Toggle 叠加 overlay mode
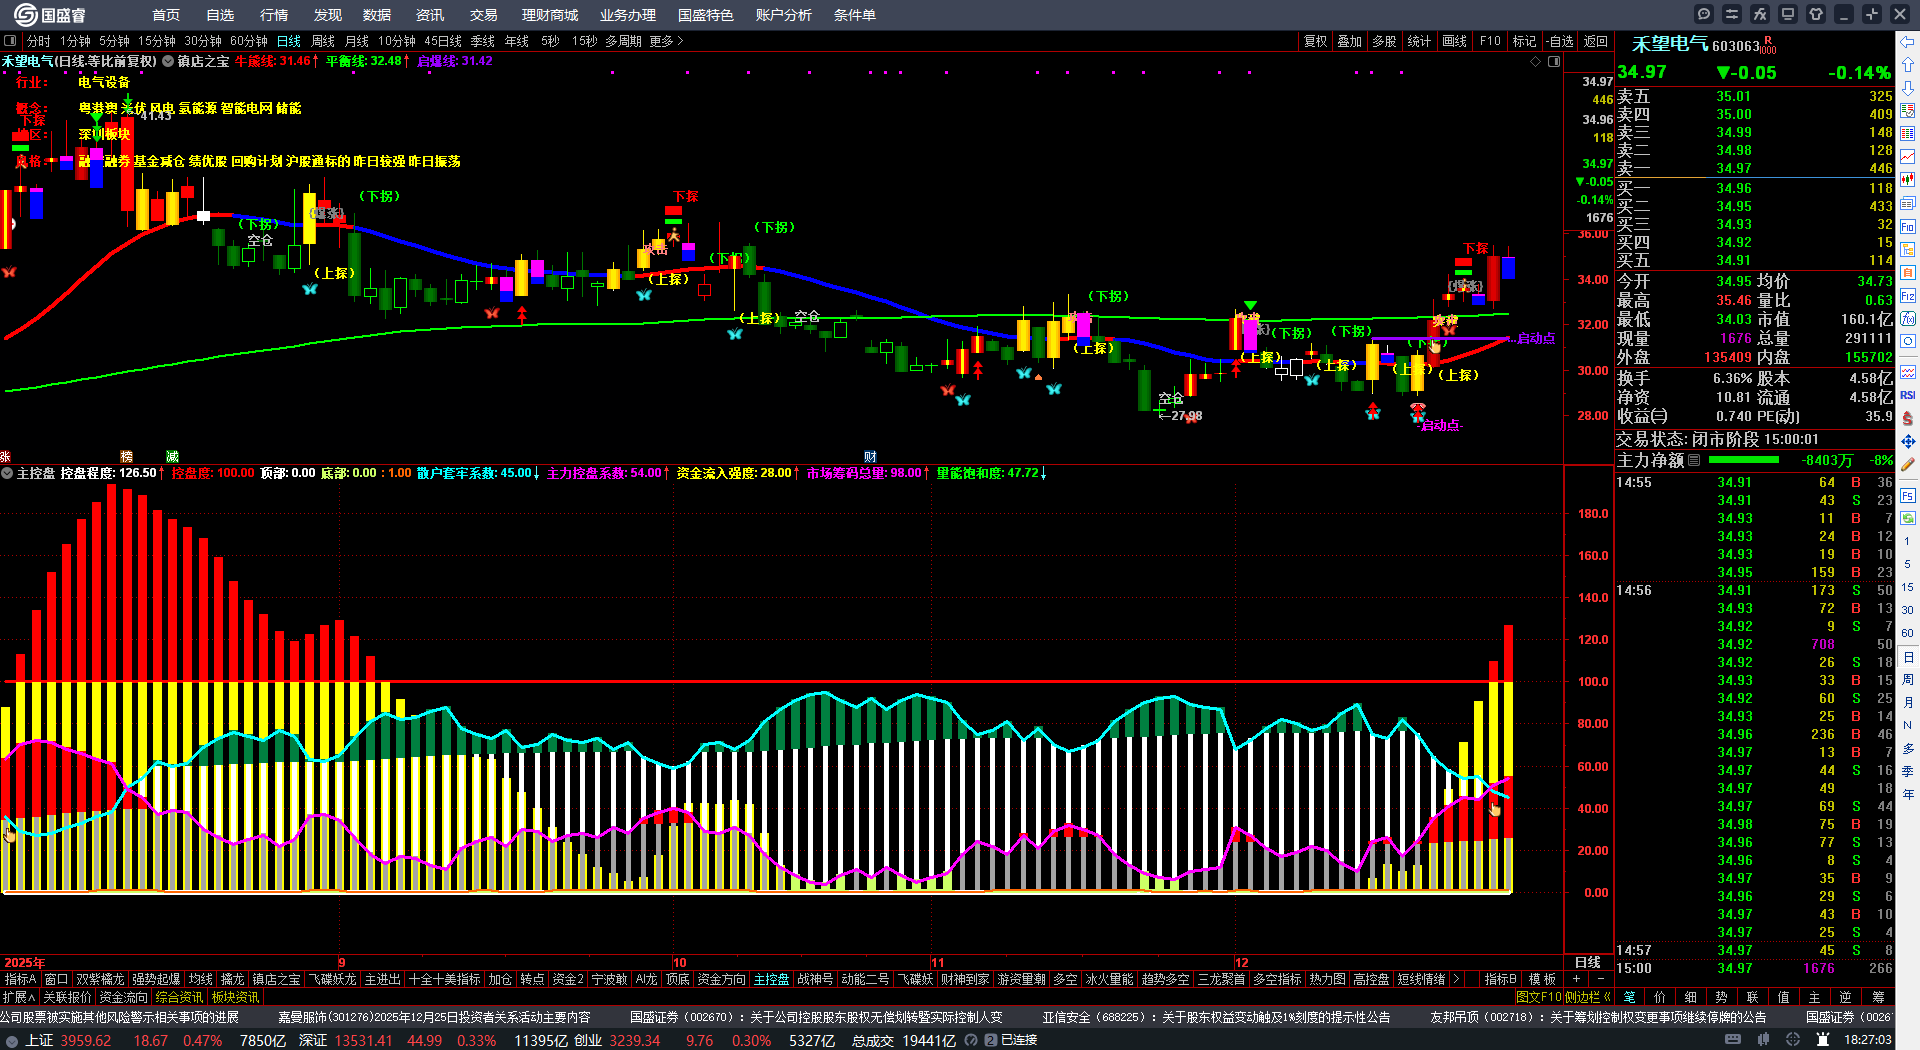This screenshot has height=1050, width=1920. 1350,41
